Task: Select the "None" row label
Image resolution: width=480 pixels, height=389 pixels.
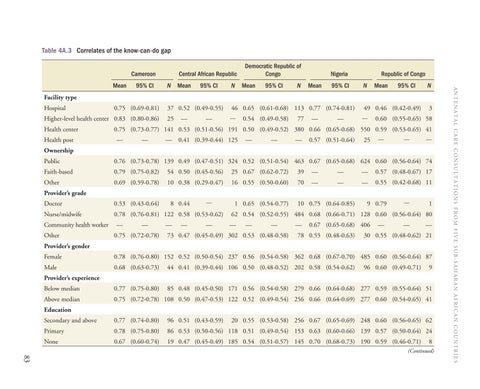Action: (x=51, y=342)
